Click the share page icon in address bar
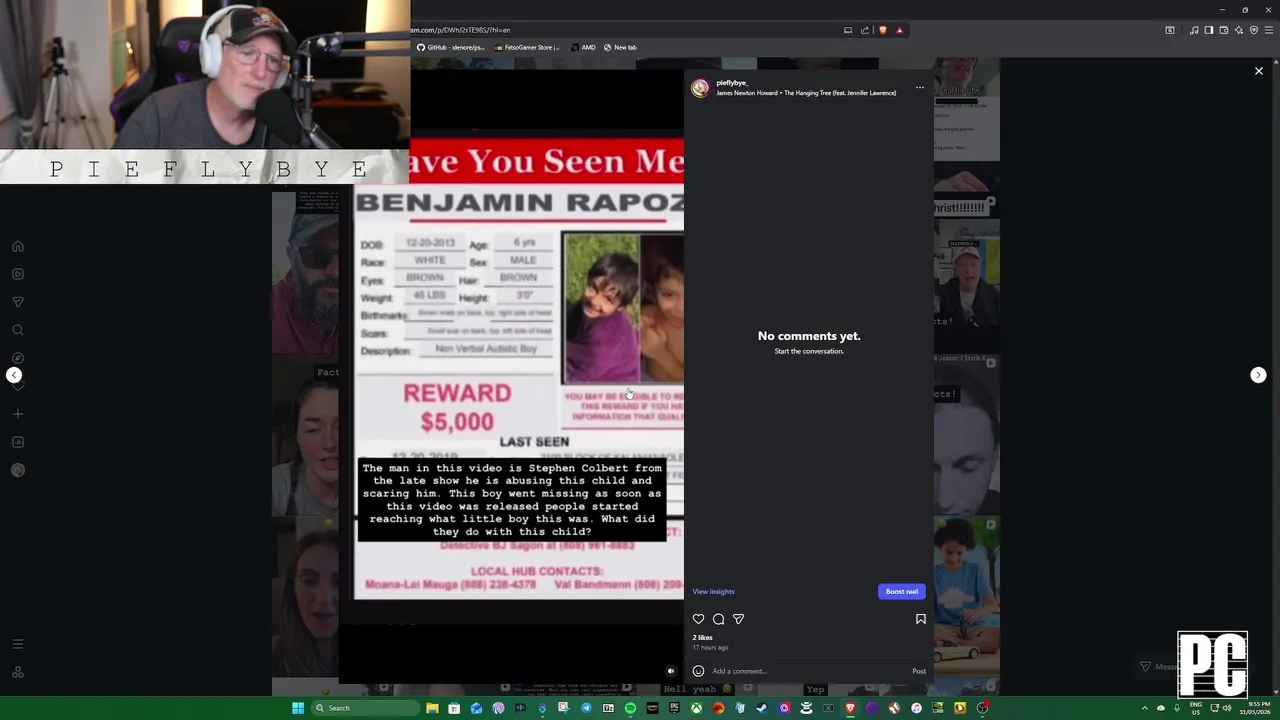 (865, 30)
